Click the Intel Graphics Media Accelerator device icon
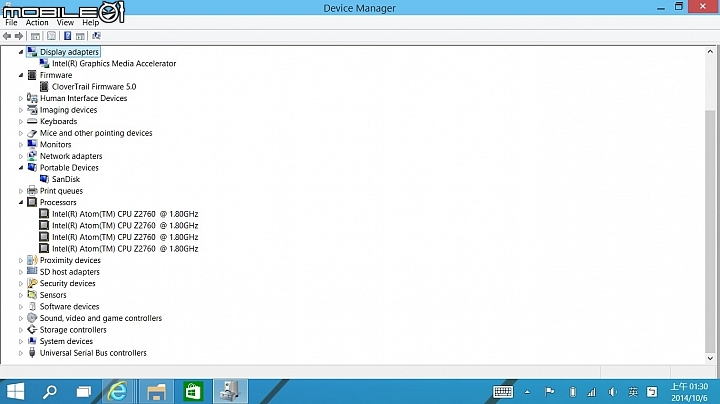Viewport: 720px width, 404px height. click(44, 63)
